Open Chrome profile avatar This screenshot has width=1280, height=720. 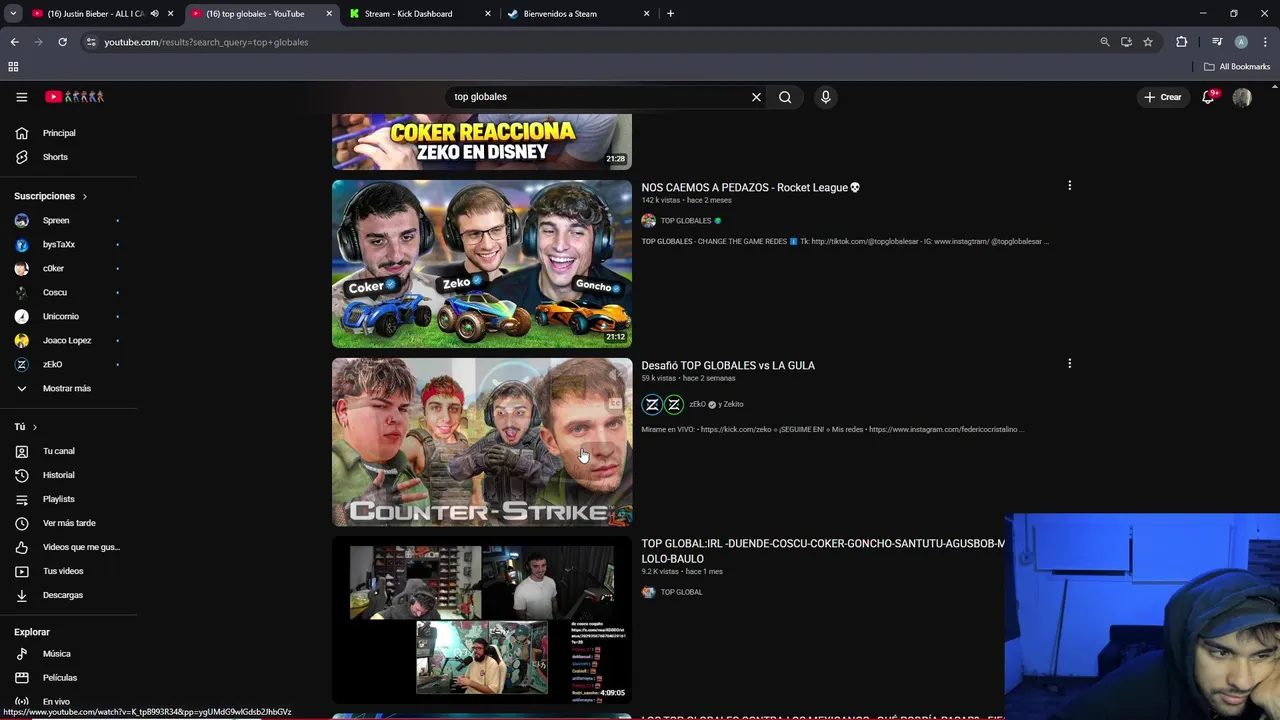[1241, 42]
